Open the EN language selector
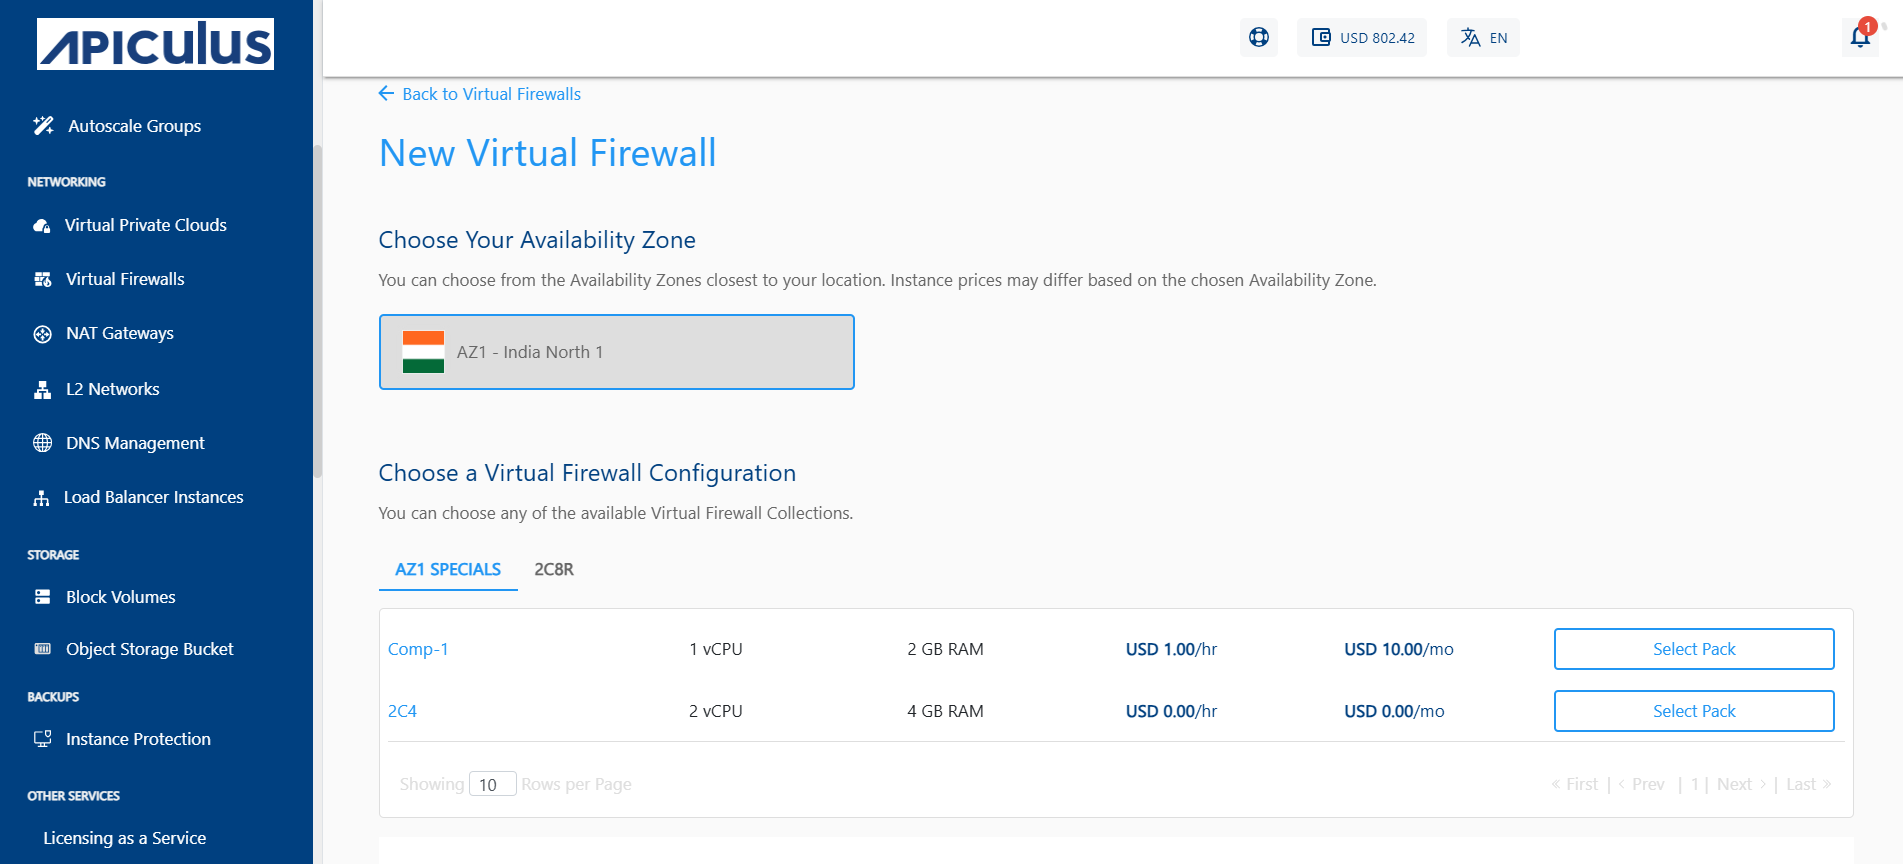 click(1483, 37)
